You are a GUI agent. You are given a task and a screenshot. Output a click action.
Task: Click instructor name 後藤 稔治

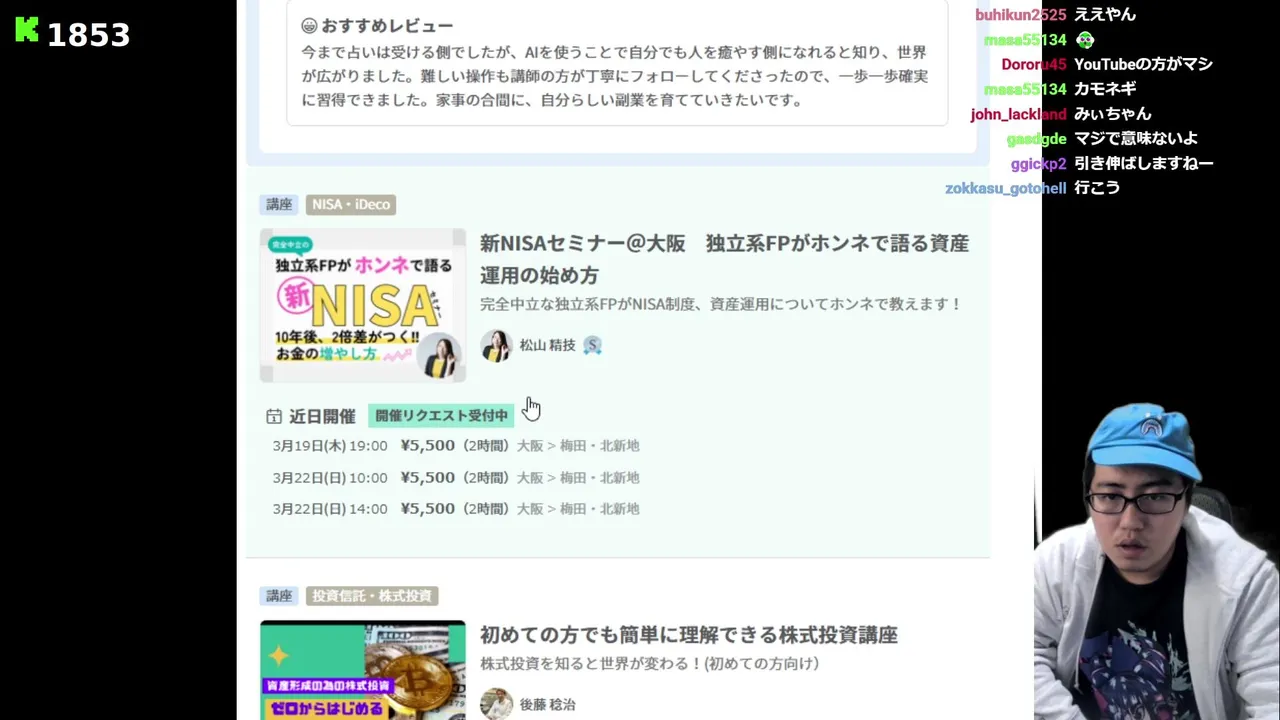point(548,705)
